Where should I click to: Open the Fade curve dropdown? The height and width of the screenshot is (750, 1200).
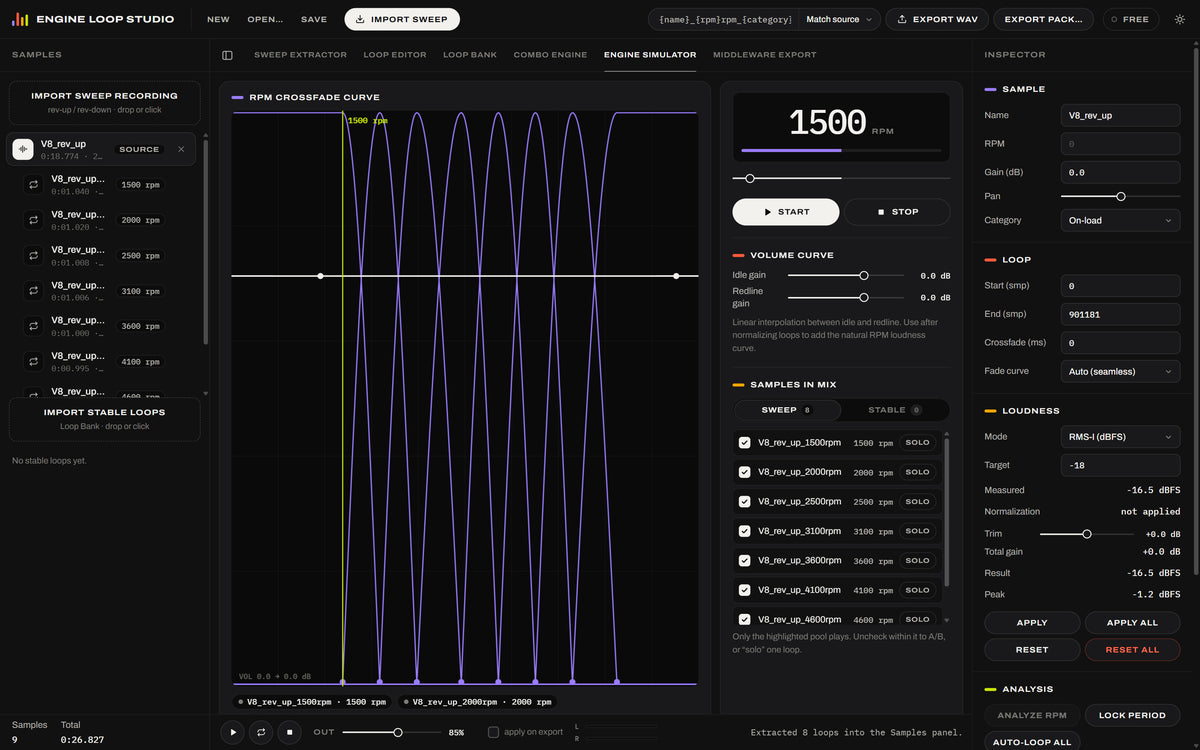1120,371
